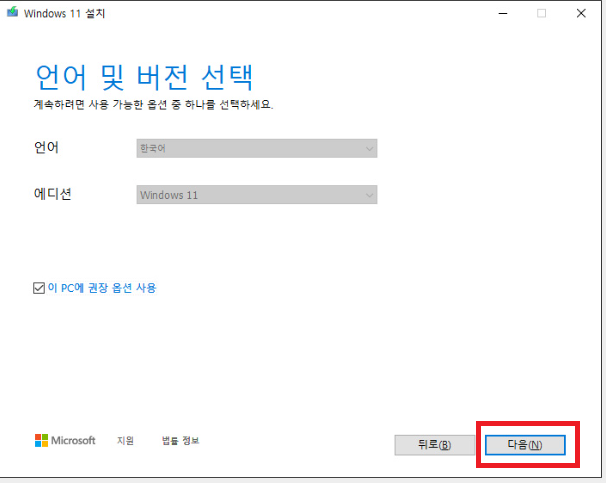
Task: Click the disabled maximize button
Action: tap(541, 14)
